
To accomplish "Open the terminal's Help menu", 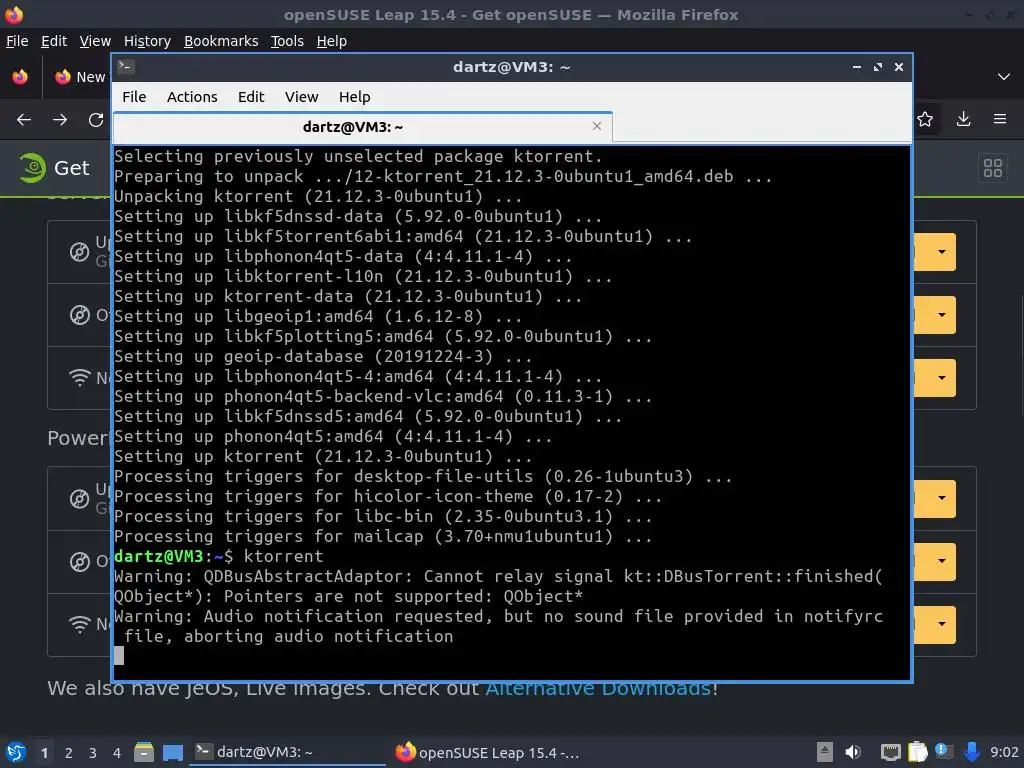I will pos(355,97).
